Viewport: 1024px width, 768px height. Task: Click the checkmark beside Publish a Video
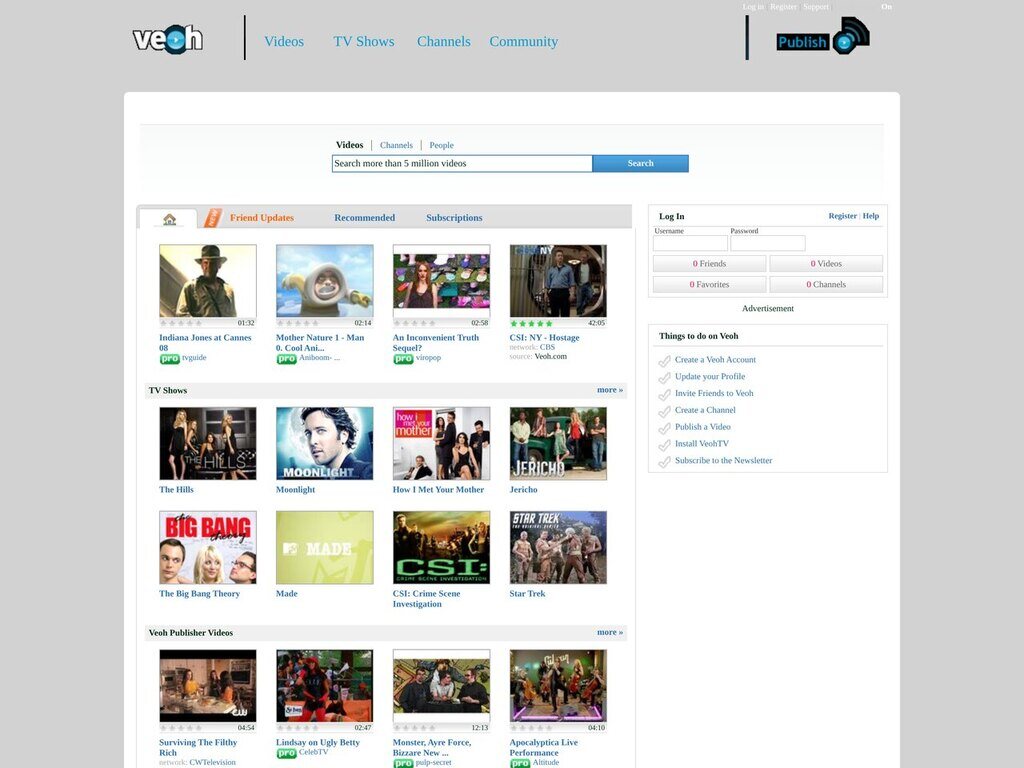[664, 428]
